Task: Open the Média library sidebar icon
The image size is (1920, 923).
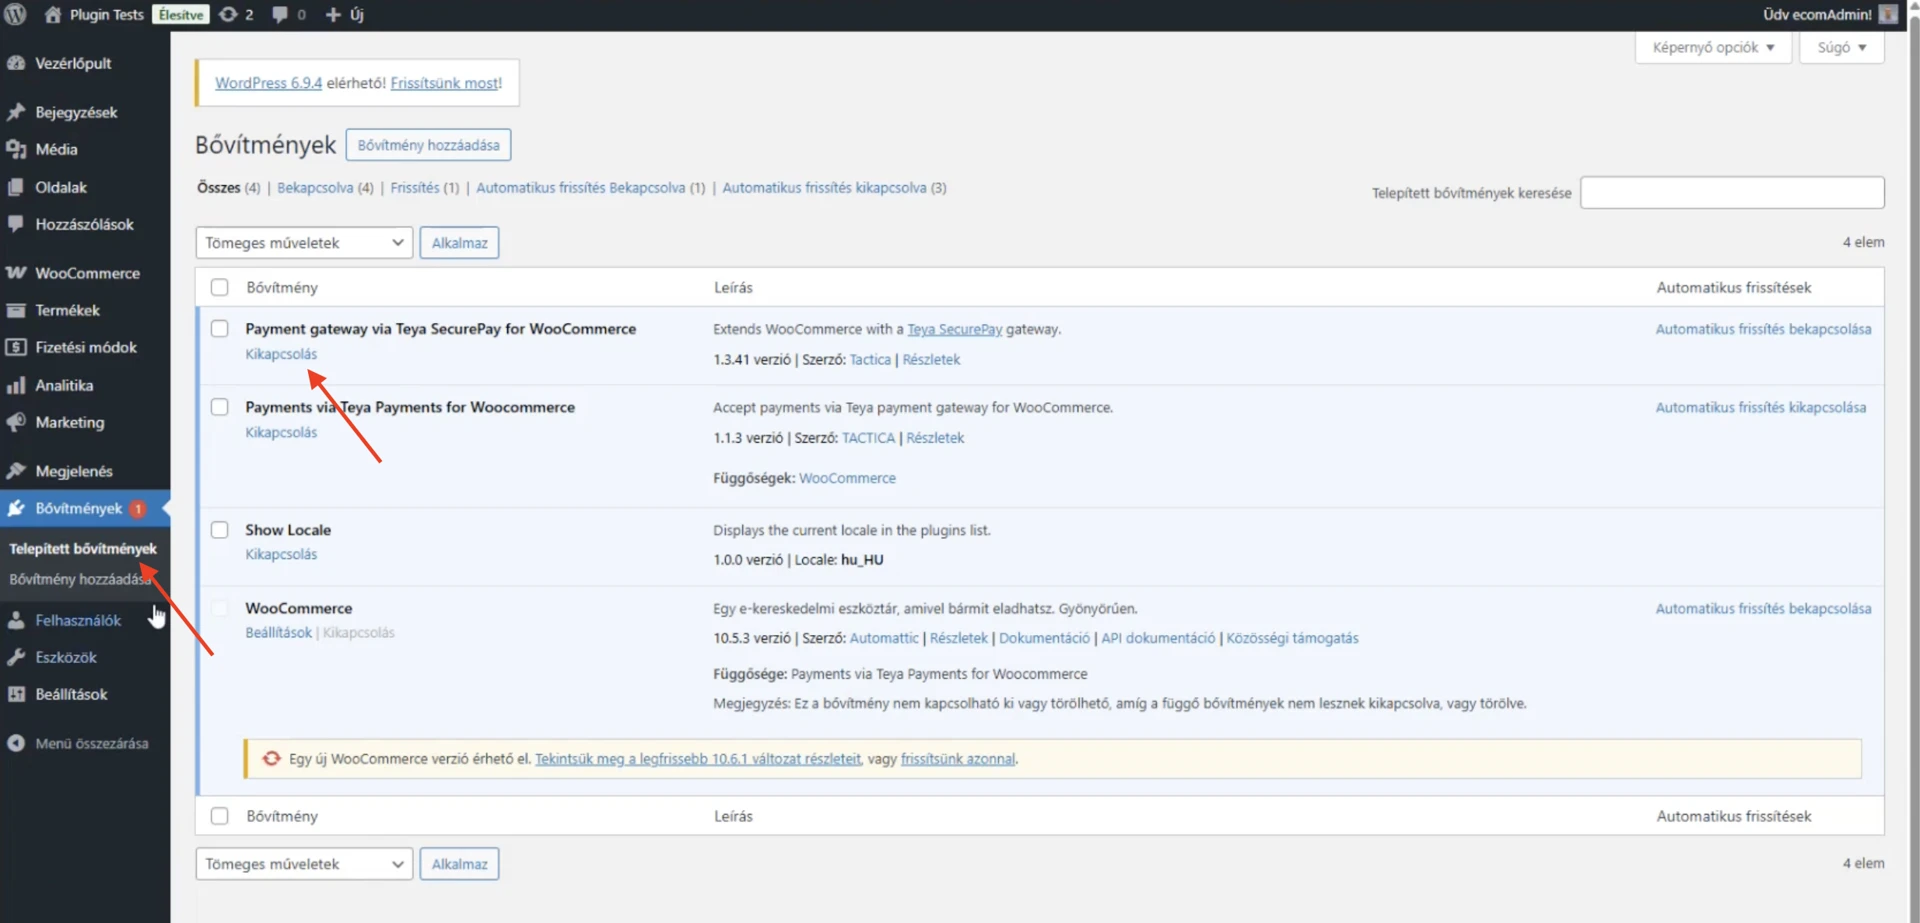Action: [16, 149]
